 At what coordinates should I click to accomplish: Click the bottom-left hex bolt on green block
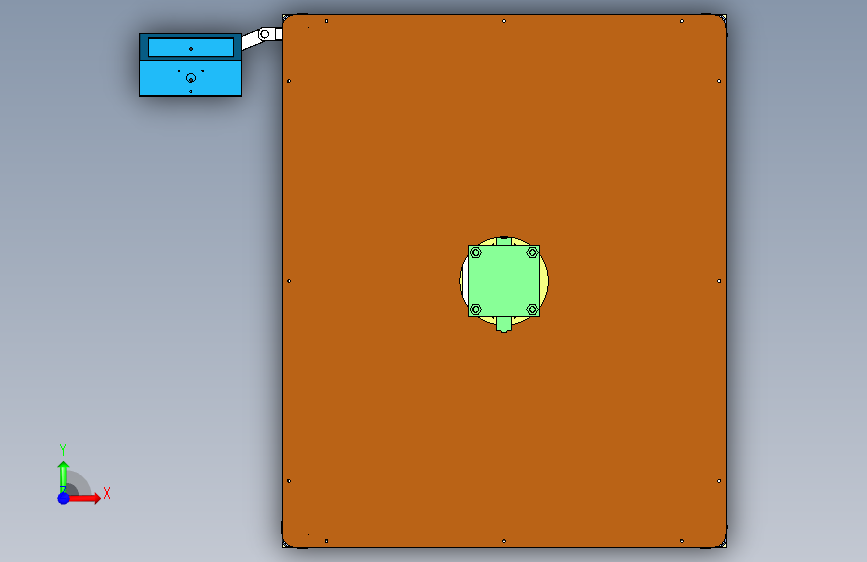476,309
